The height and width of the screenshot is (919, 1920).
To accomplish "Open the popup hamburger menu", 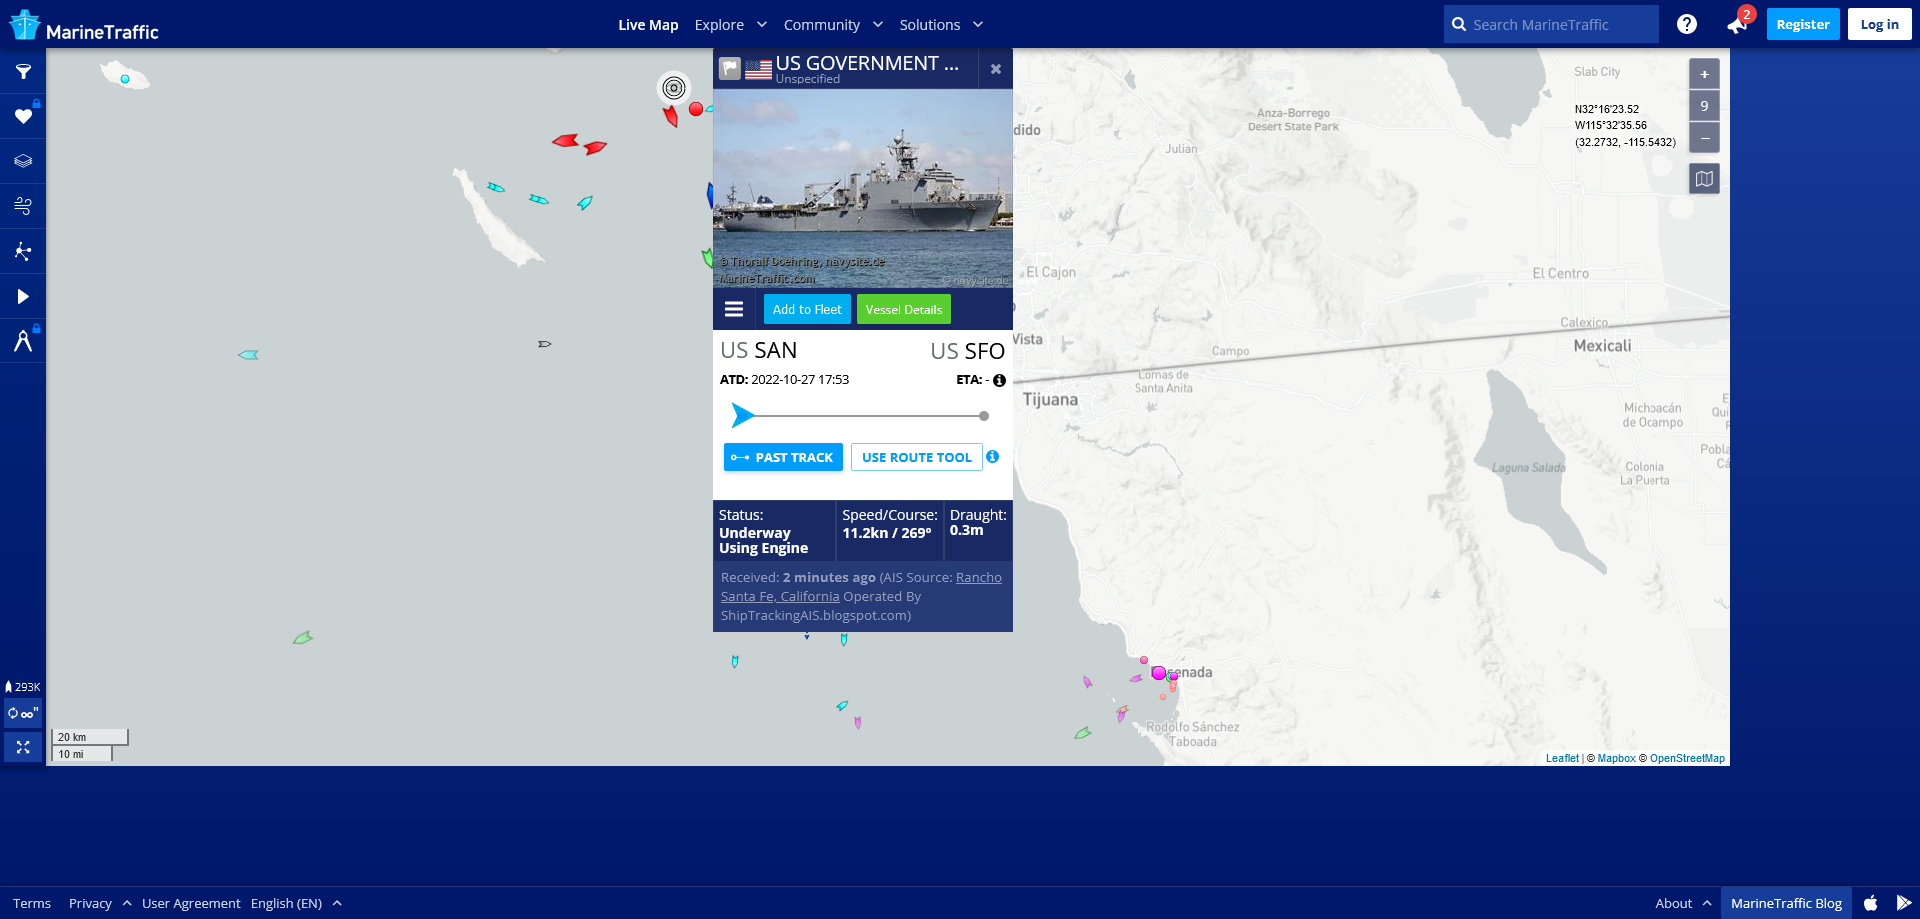I will 734,309.
